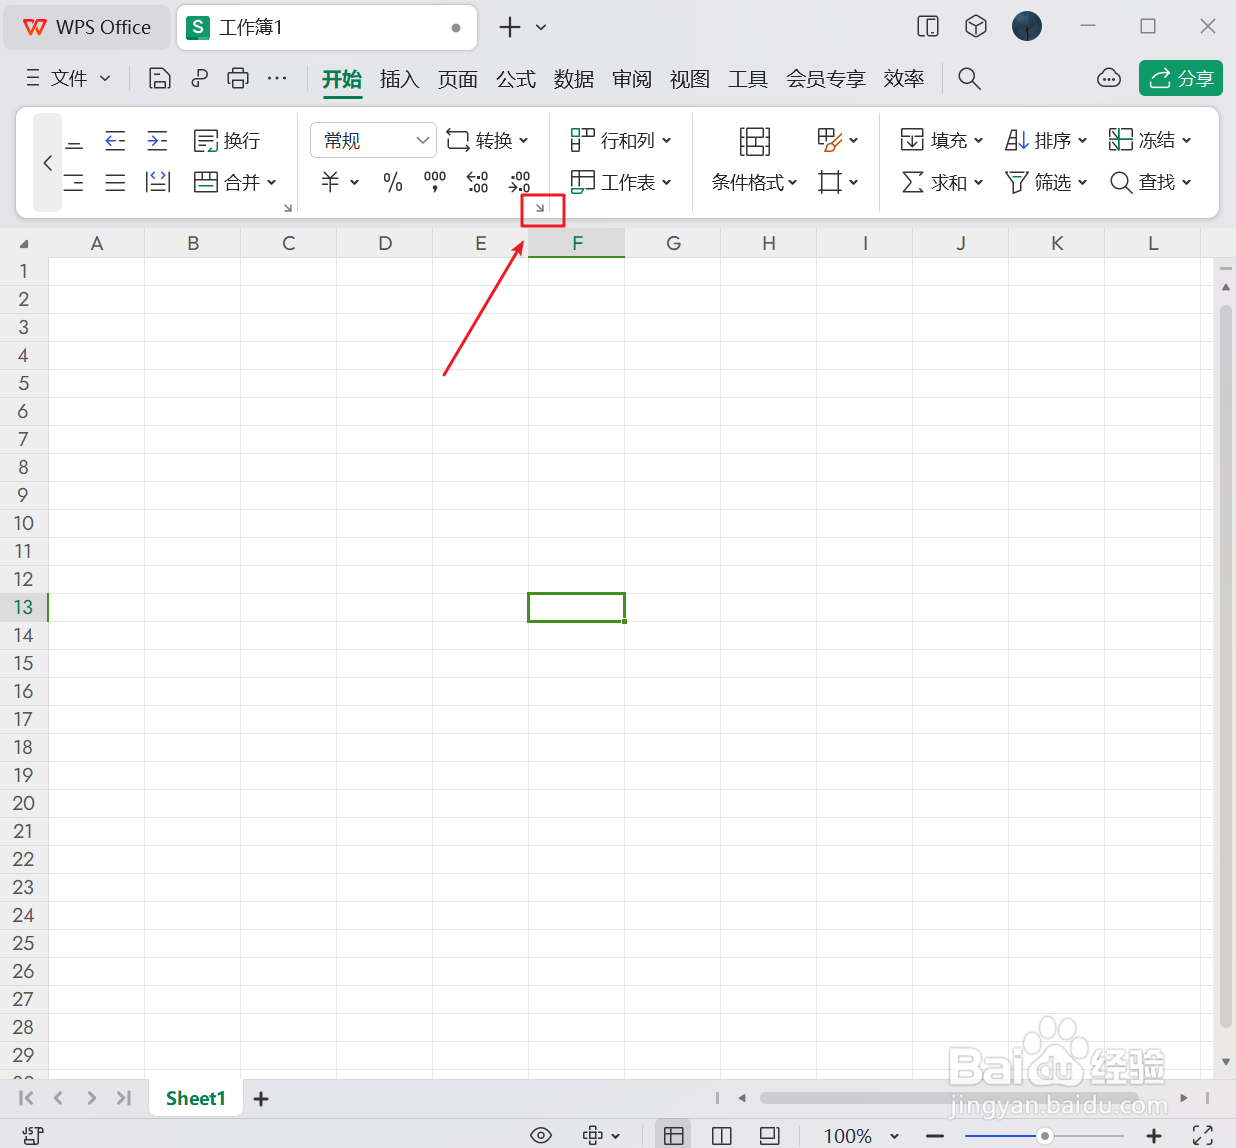This screenshot has width=1236, height=1148.
Task: Switch to normal view mode
Action: click(x=673, y=1135)
